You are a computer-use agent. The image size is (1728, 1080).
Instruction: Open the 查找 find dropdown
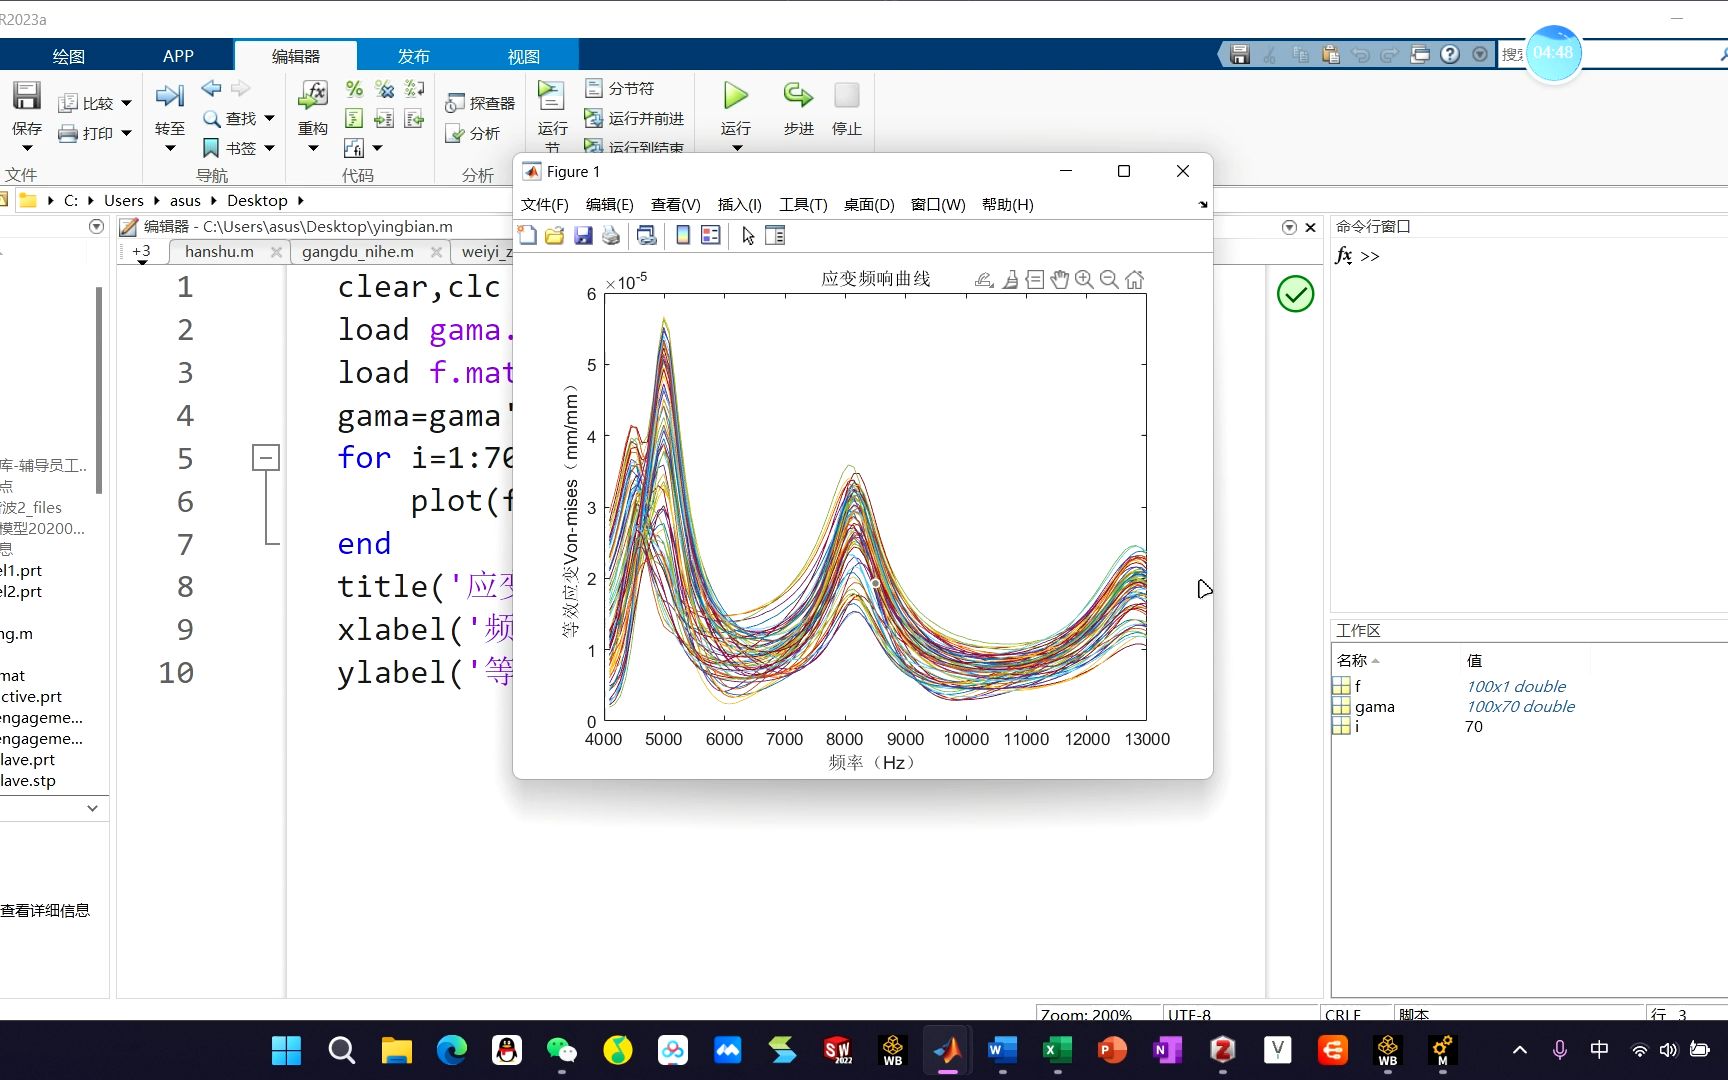[267, 118]
